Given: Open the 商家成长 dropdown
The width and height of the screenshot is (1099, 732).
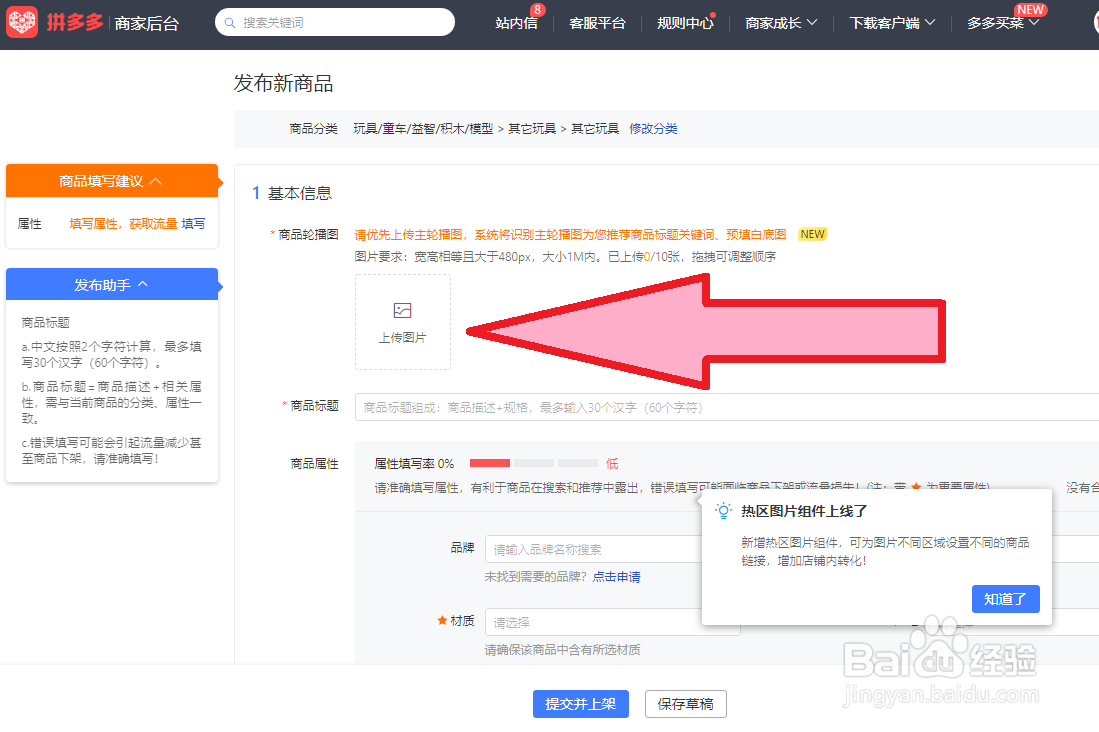Looking at the screenshot, I should pyautogui.click(x=780, y=21).
